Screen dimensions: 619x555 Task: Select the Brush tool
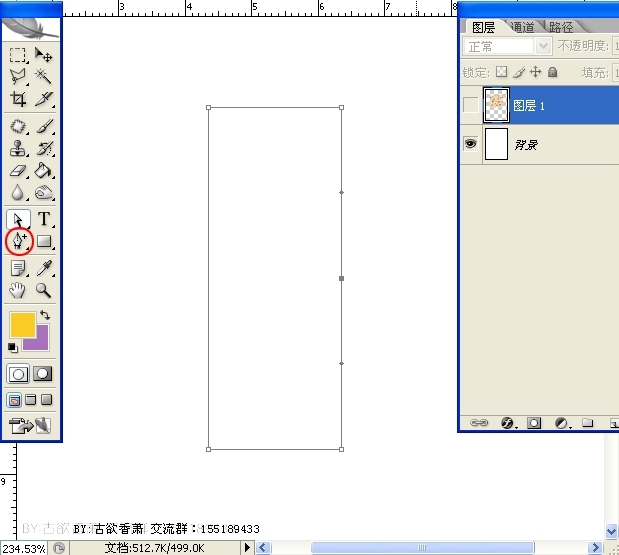pyautogui.click(x=44, y=127)
